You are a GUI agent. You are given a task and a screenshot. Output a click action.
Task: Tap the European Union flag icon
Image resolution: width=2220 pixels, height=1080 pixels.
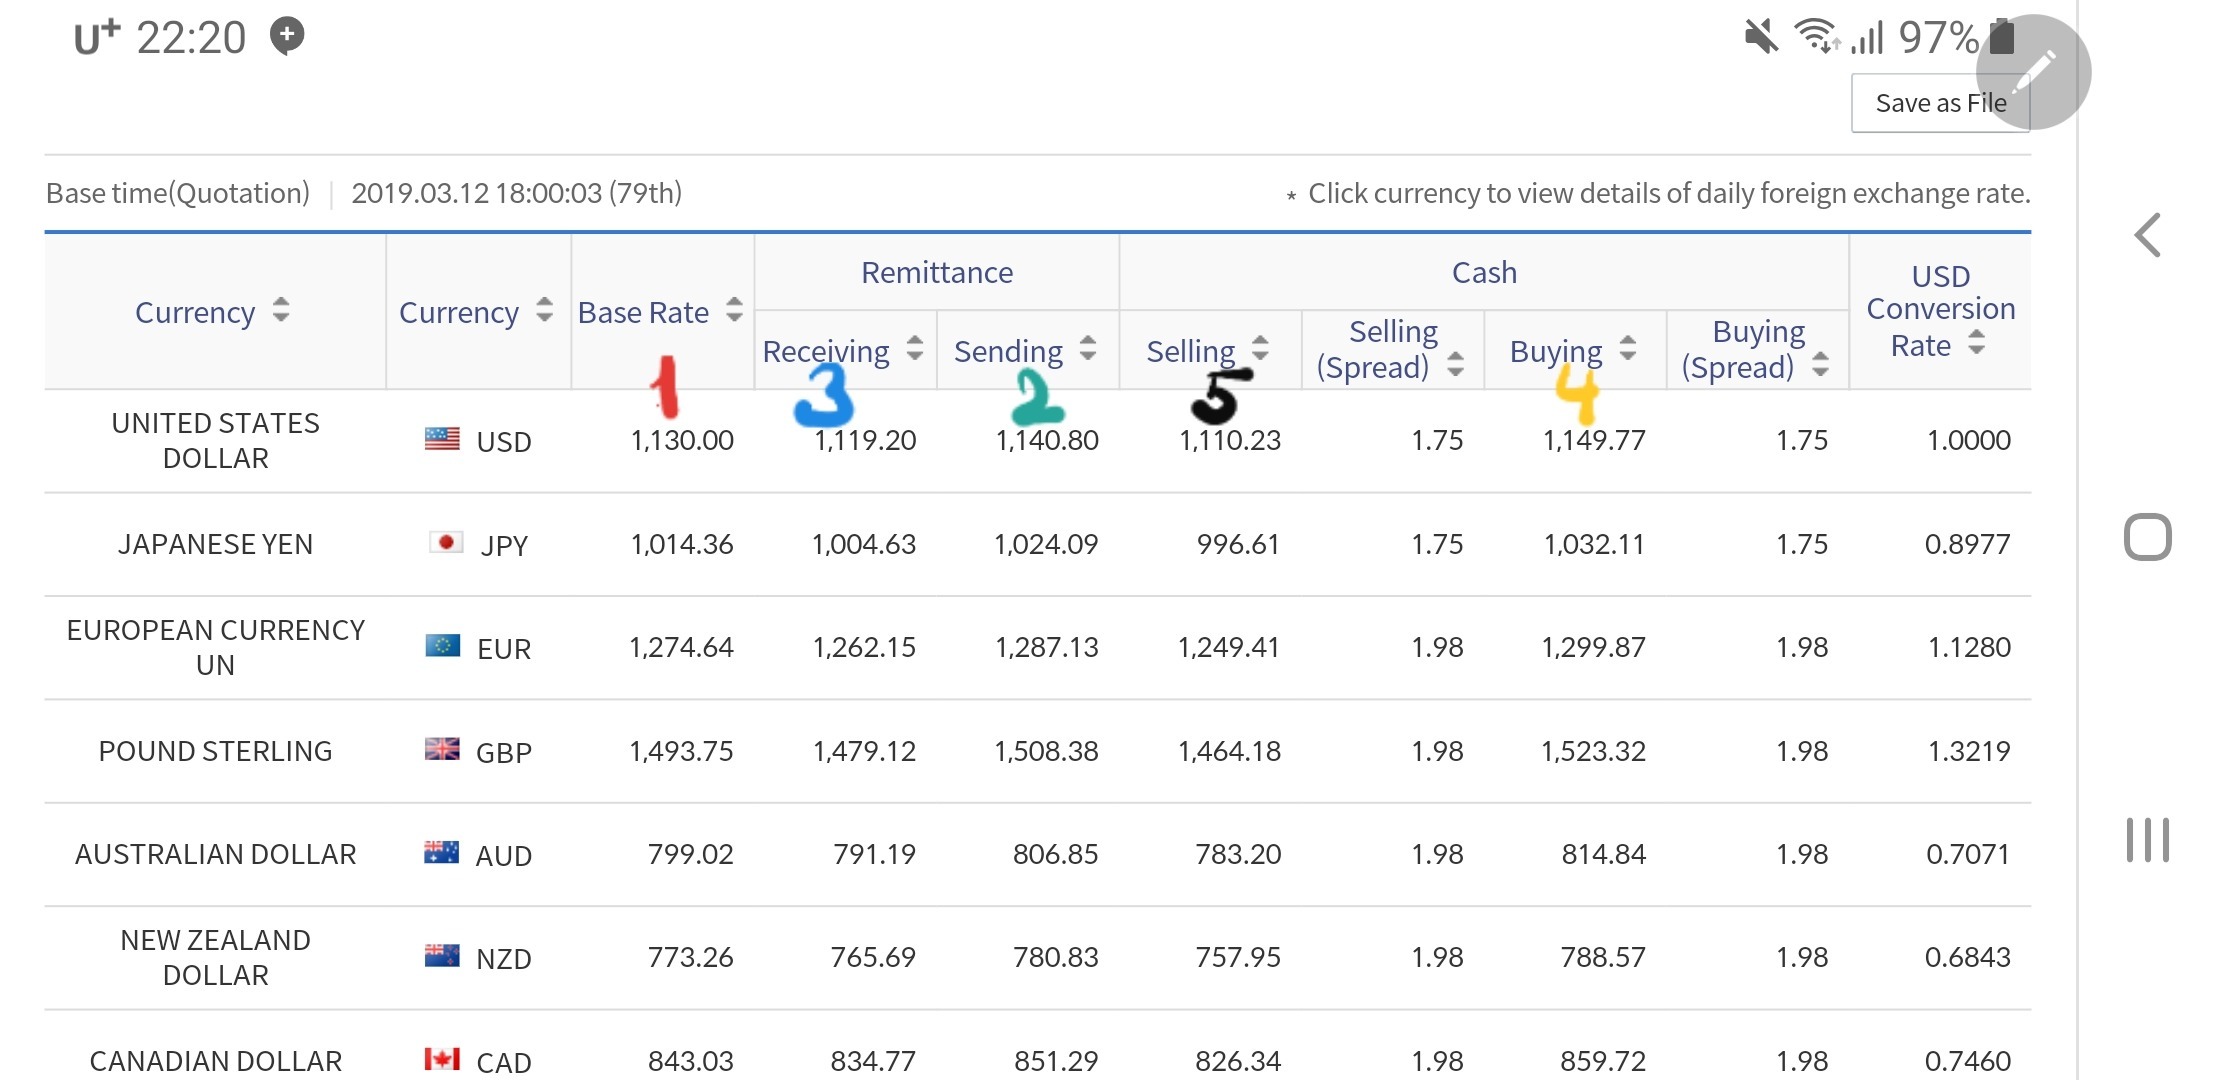(x=442, y=646)
